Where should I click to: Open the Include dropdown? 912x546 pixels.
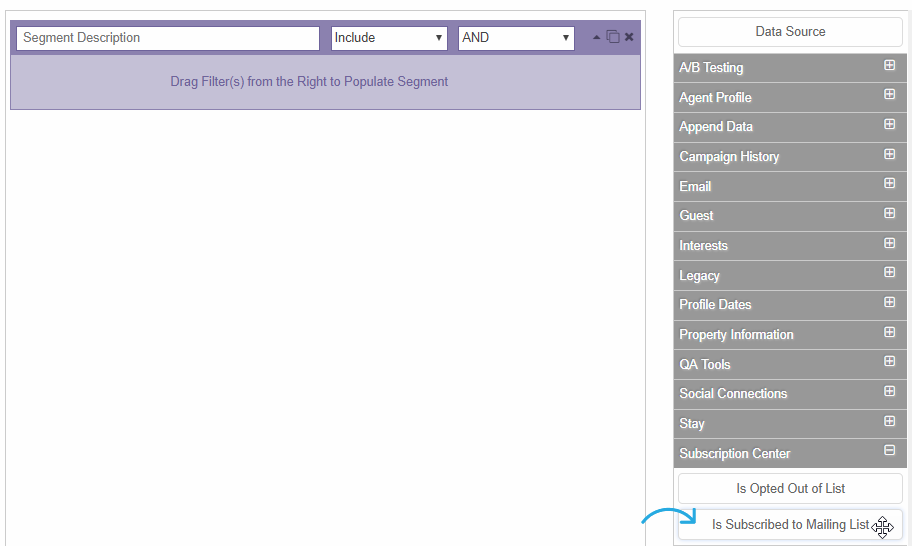[x=389, y=38]
